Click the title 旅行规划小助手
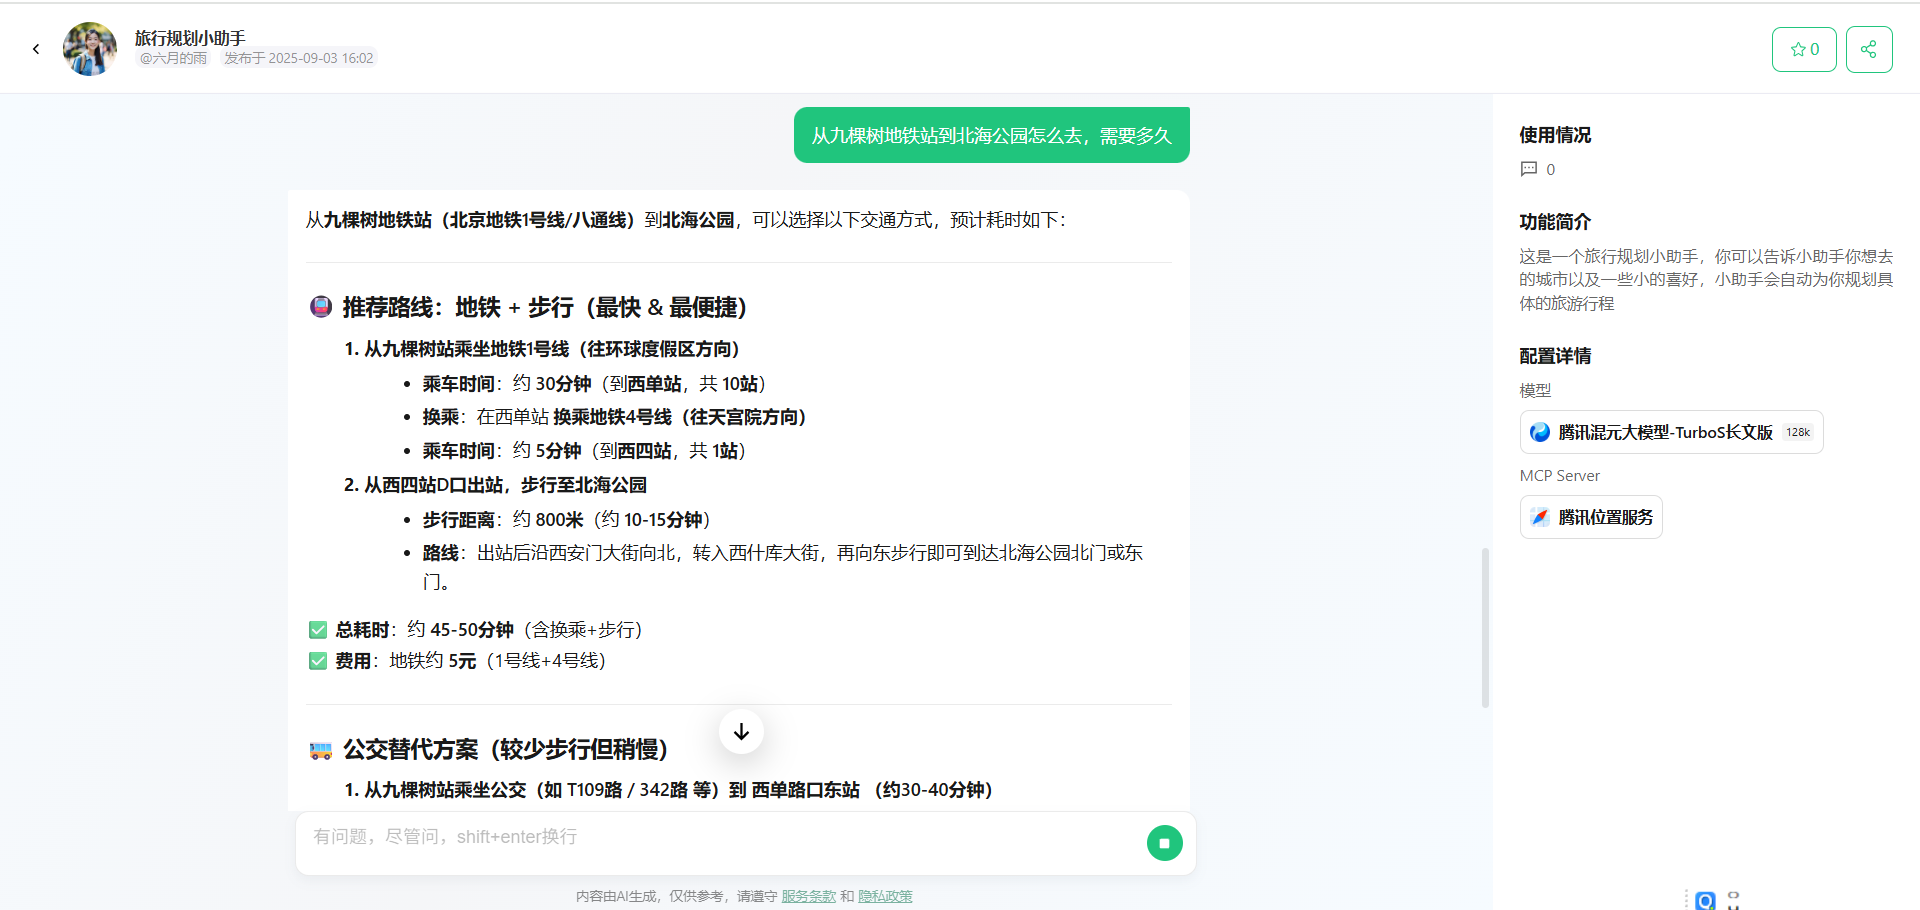This screenshot has width=1920, height=910. coord(190,38)
